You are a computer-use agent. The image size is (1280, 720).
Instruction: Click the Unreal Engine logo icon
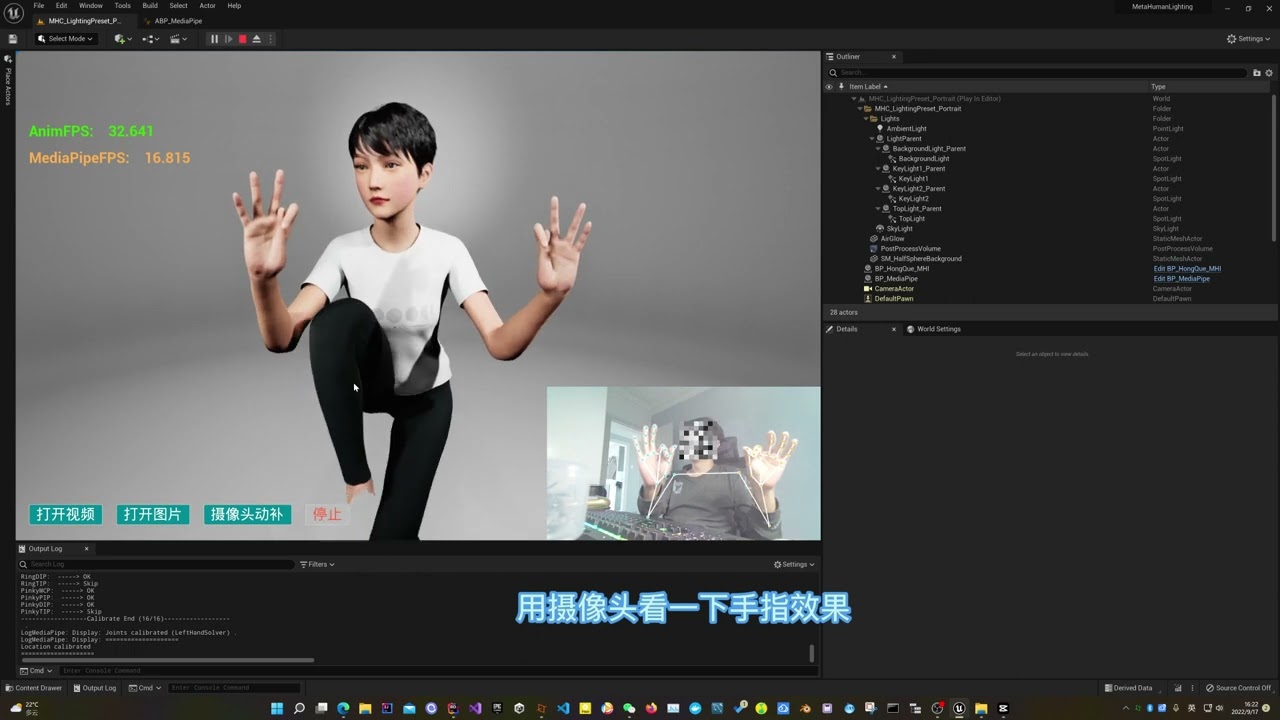coord(12,11)
